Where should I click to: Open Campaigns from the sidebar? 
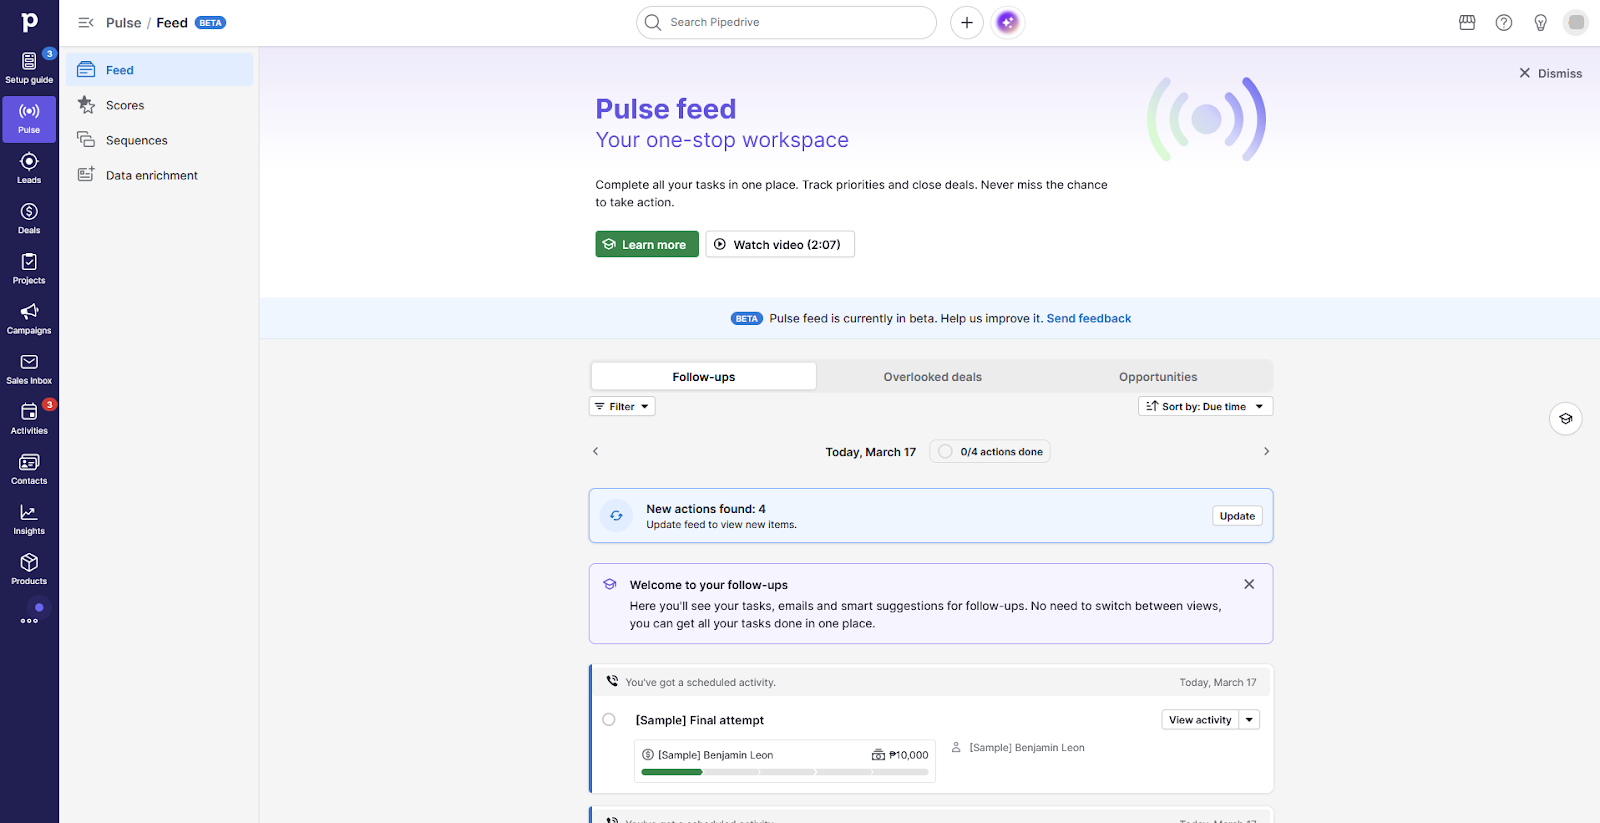pyautogui.click(x=29, y=318)
